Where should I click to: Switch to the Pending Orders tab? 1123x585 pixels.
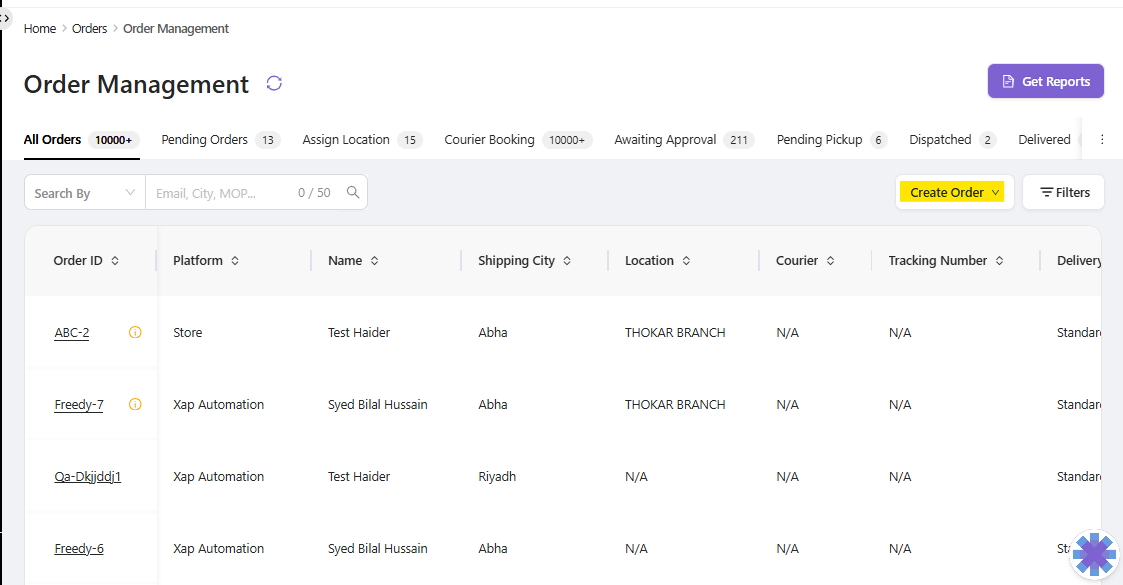205,140
